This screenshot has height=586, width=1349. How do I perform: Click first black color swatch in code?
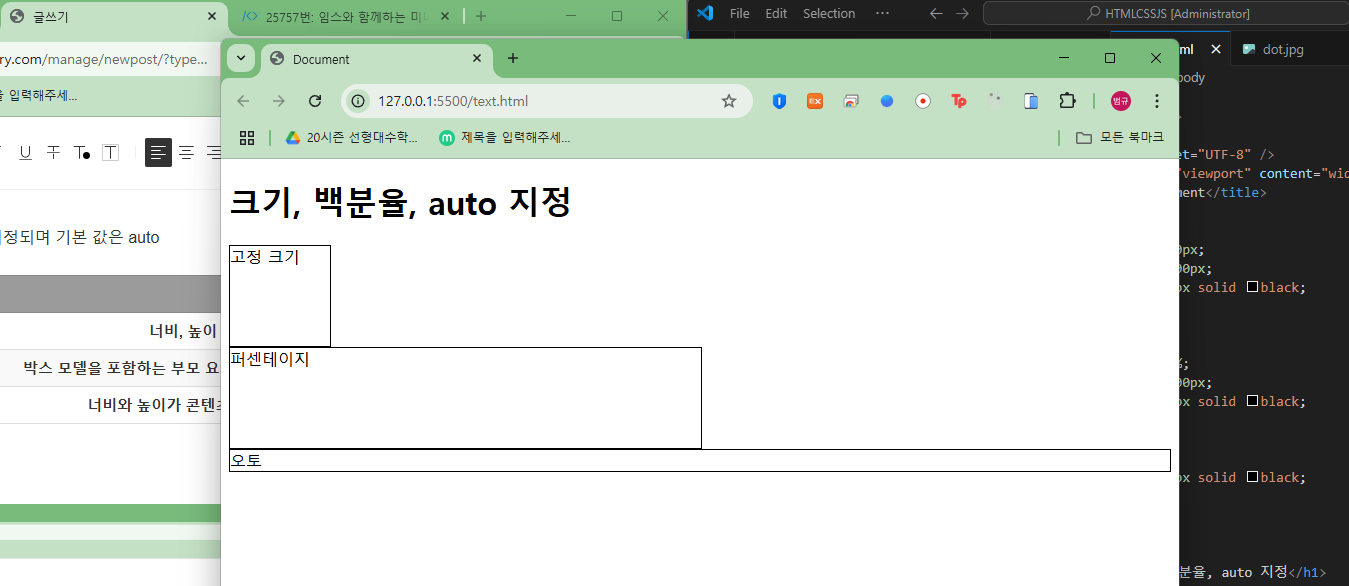(x=1252, y=287)
